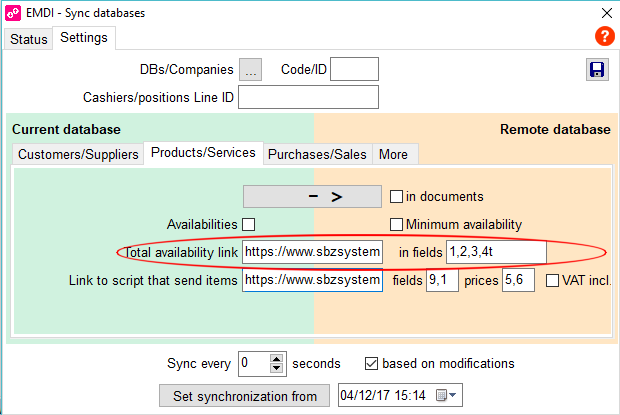Toggle the sync direction arrow button
This screenshot has height=415, width=620.
point(312,196)
